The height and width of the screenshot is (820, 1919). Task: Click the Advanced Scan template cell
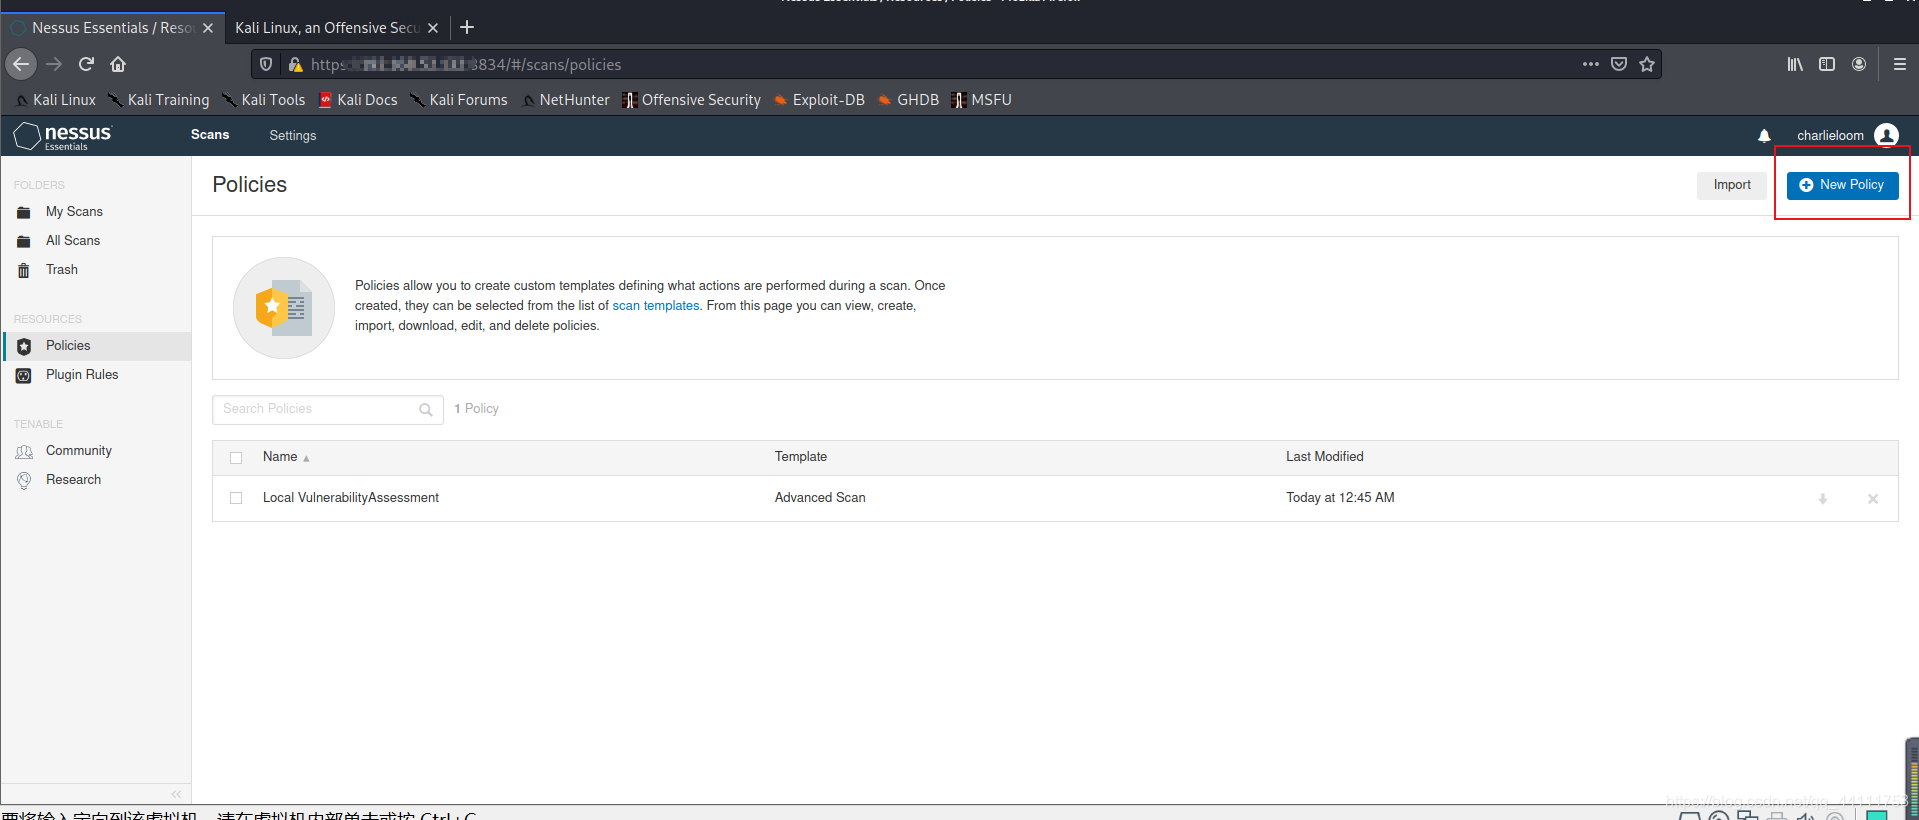coord(820,498)
